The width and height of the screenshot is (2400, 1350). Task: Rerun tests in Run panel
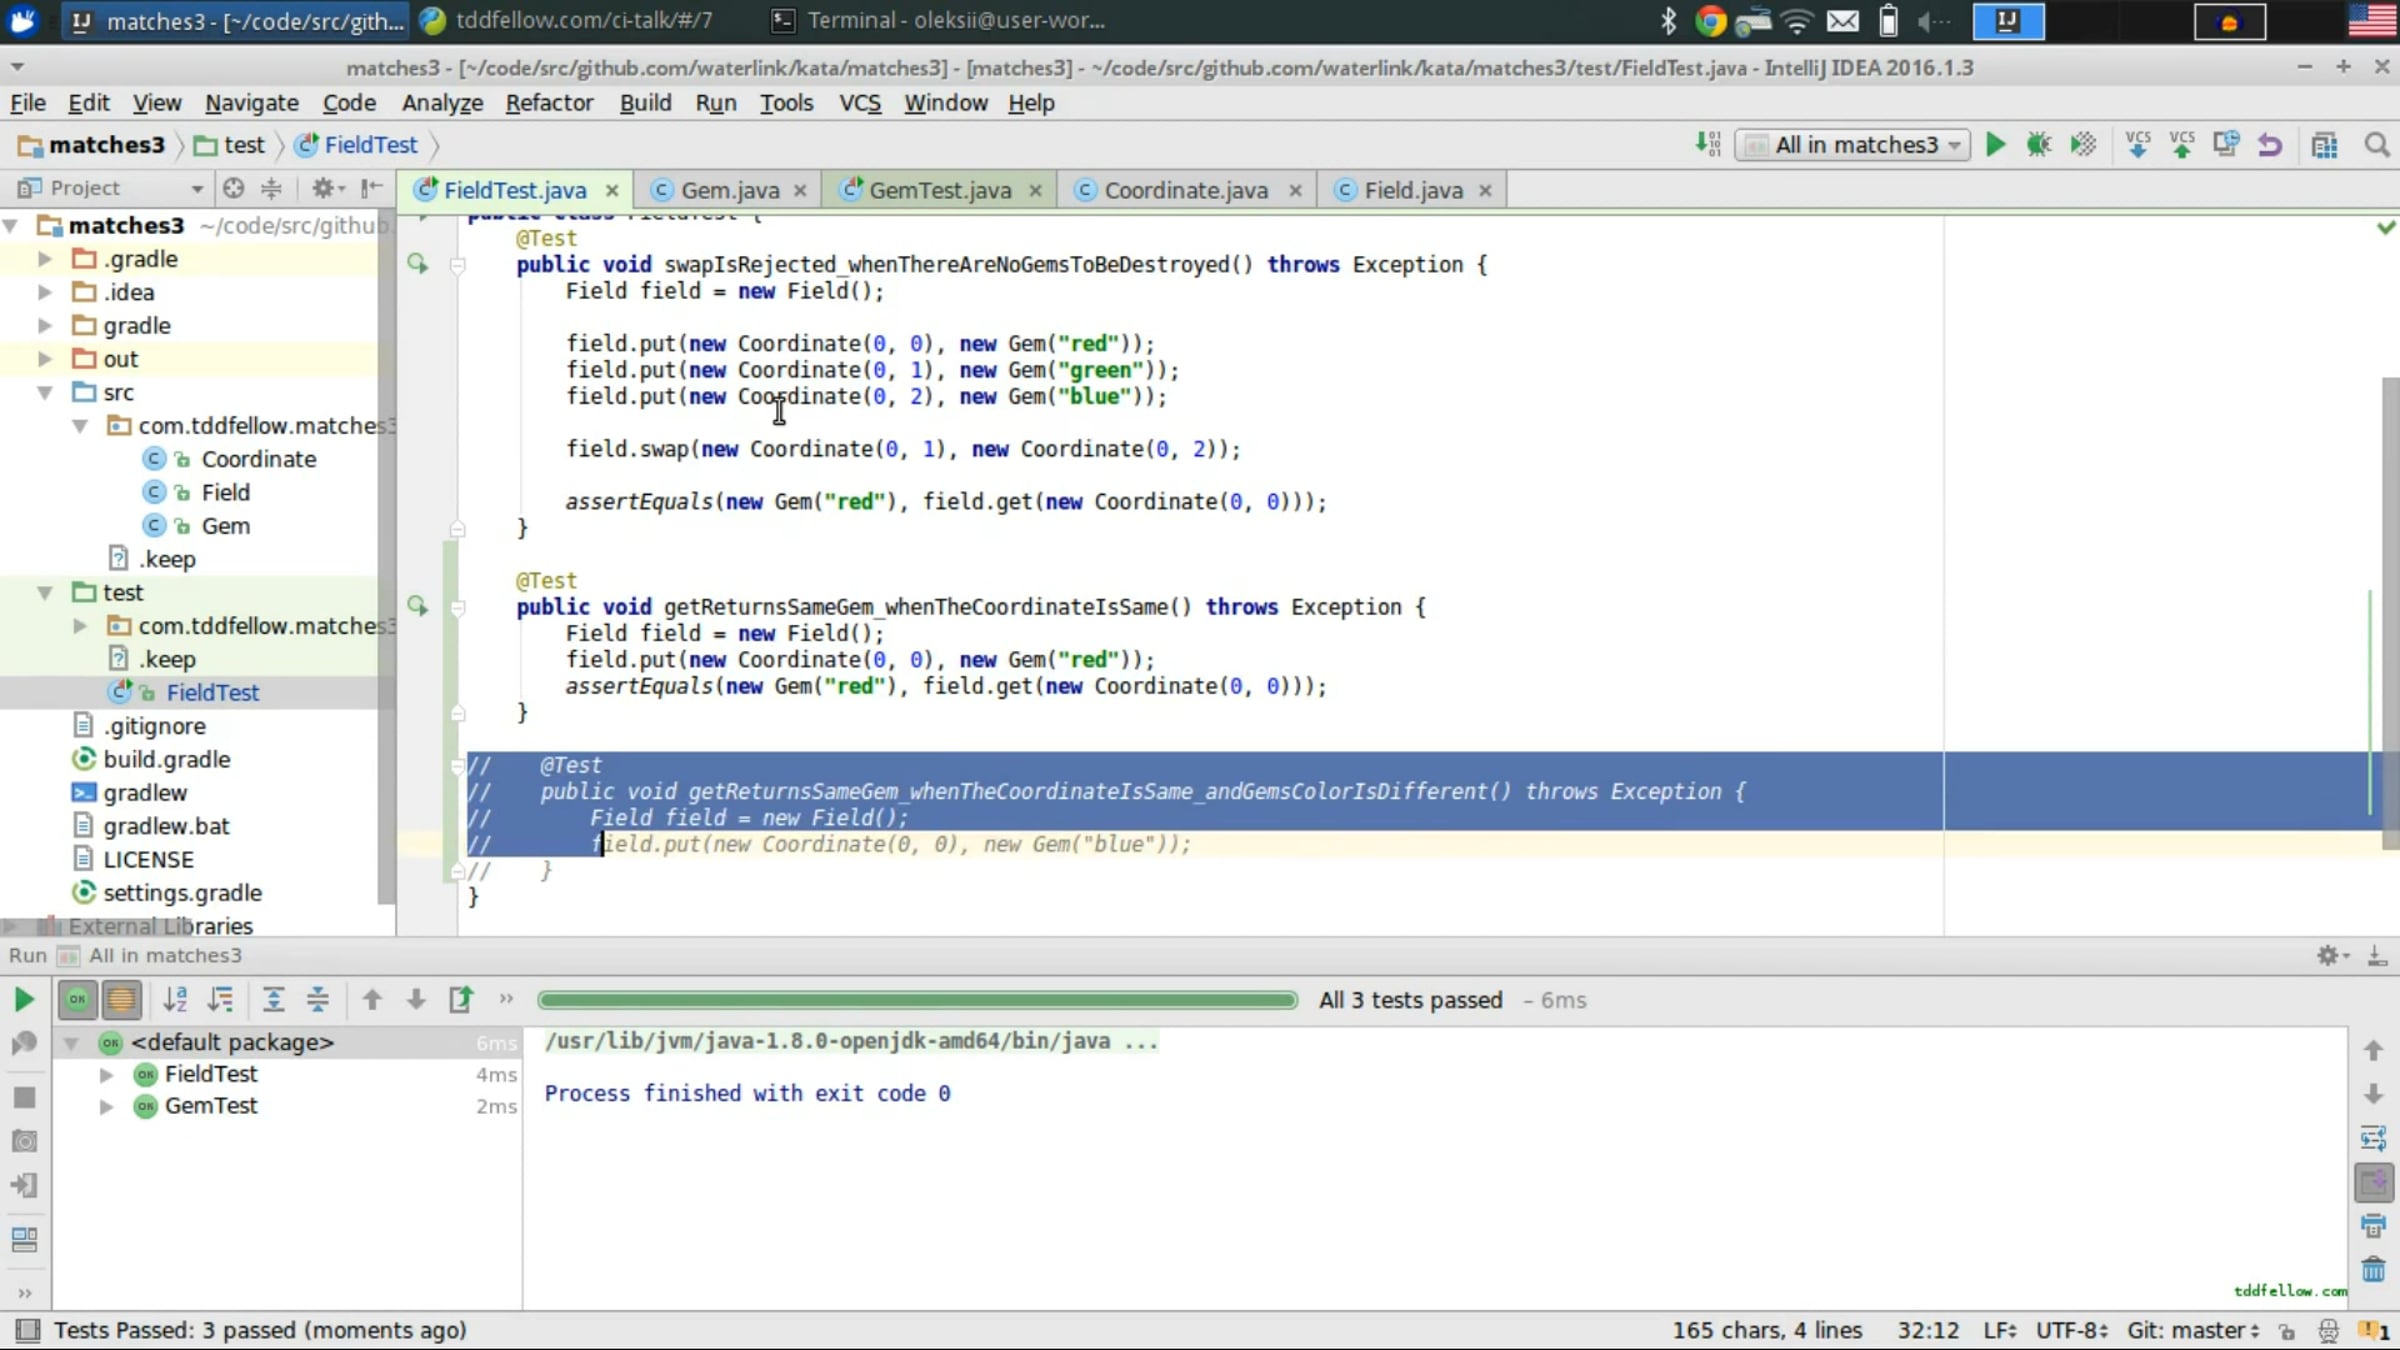(x=23, y=999)
